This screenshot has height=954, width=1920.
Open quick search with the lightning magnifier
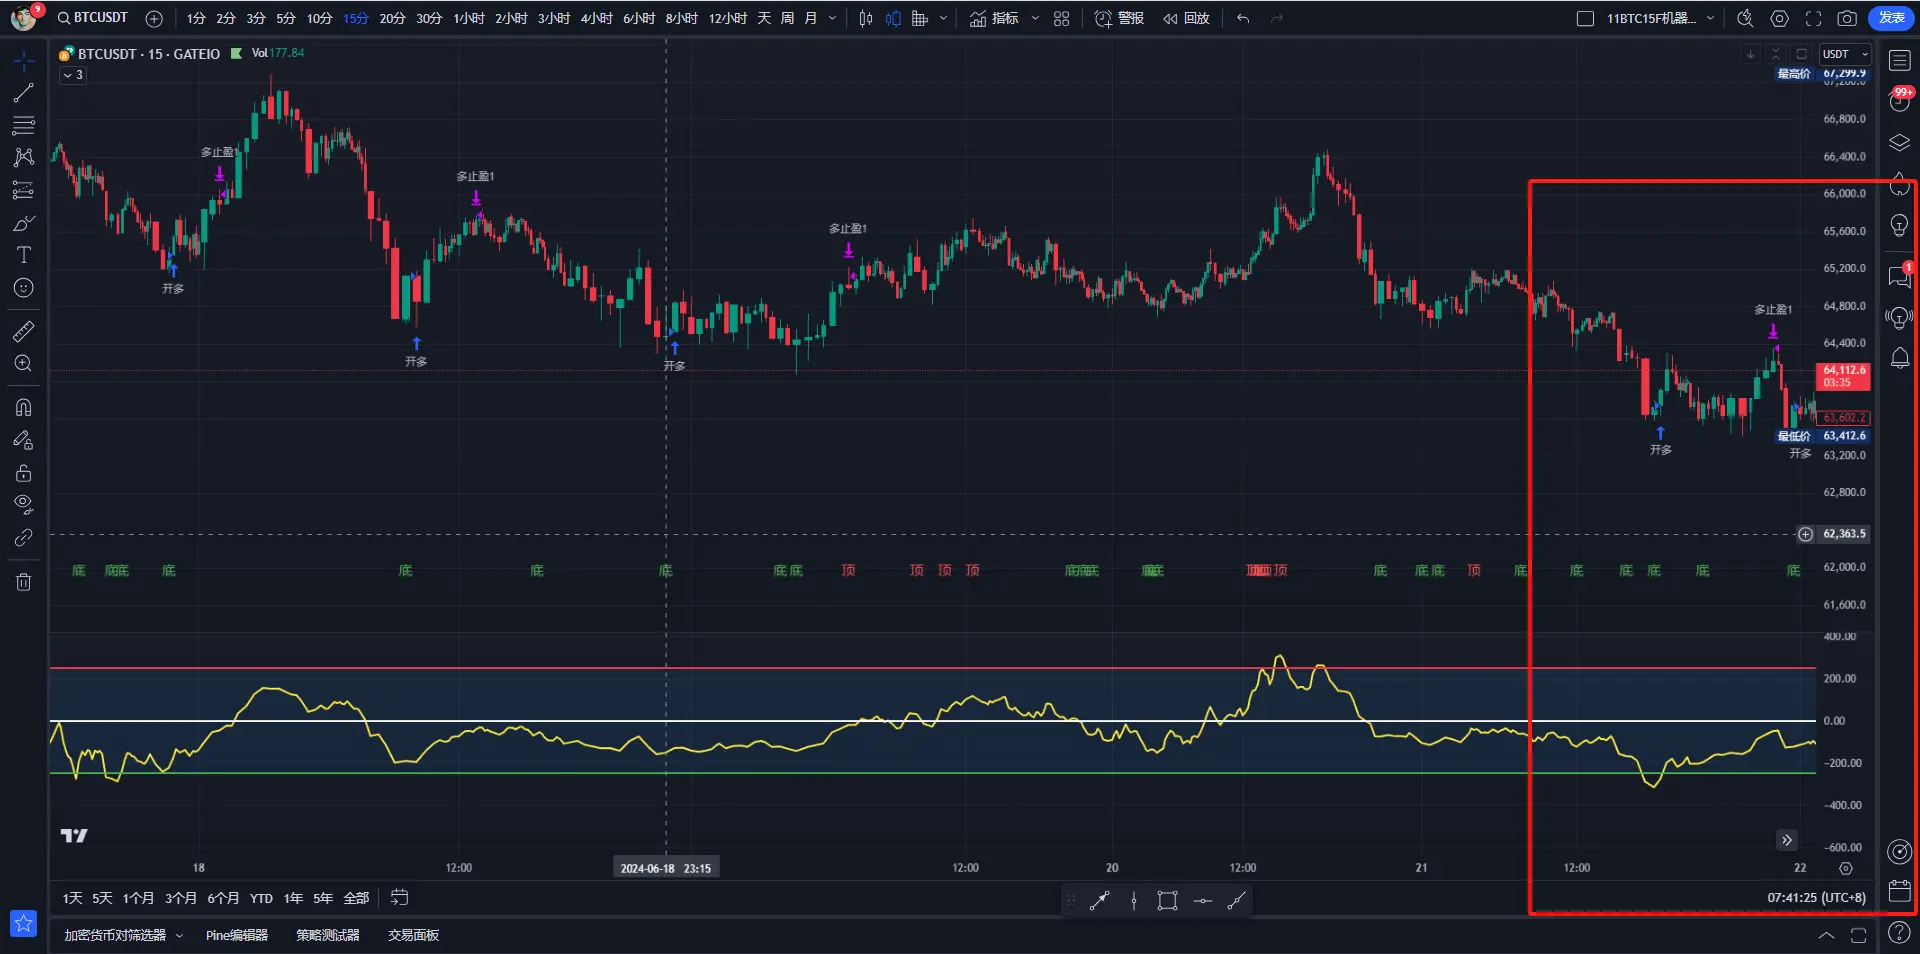(x=1745, y=18)
